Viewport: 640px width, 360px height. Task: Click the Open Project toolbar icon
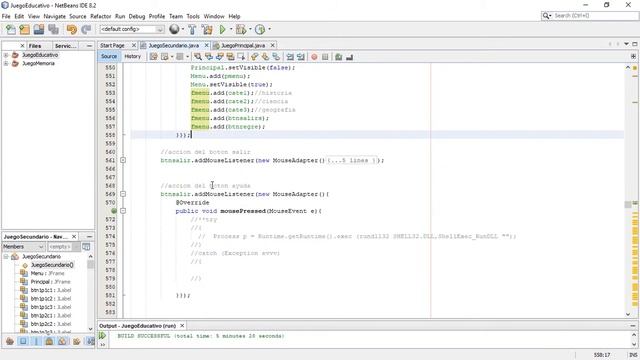coord(39,29)
